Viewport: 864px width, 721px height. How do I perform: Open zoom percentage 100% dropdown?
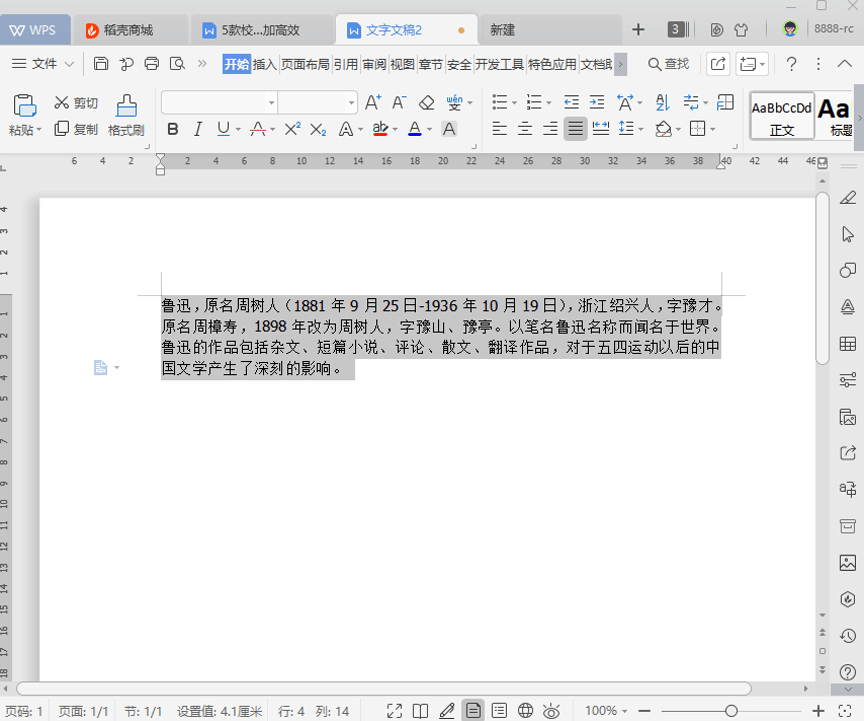[606, 711]
